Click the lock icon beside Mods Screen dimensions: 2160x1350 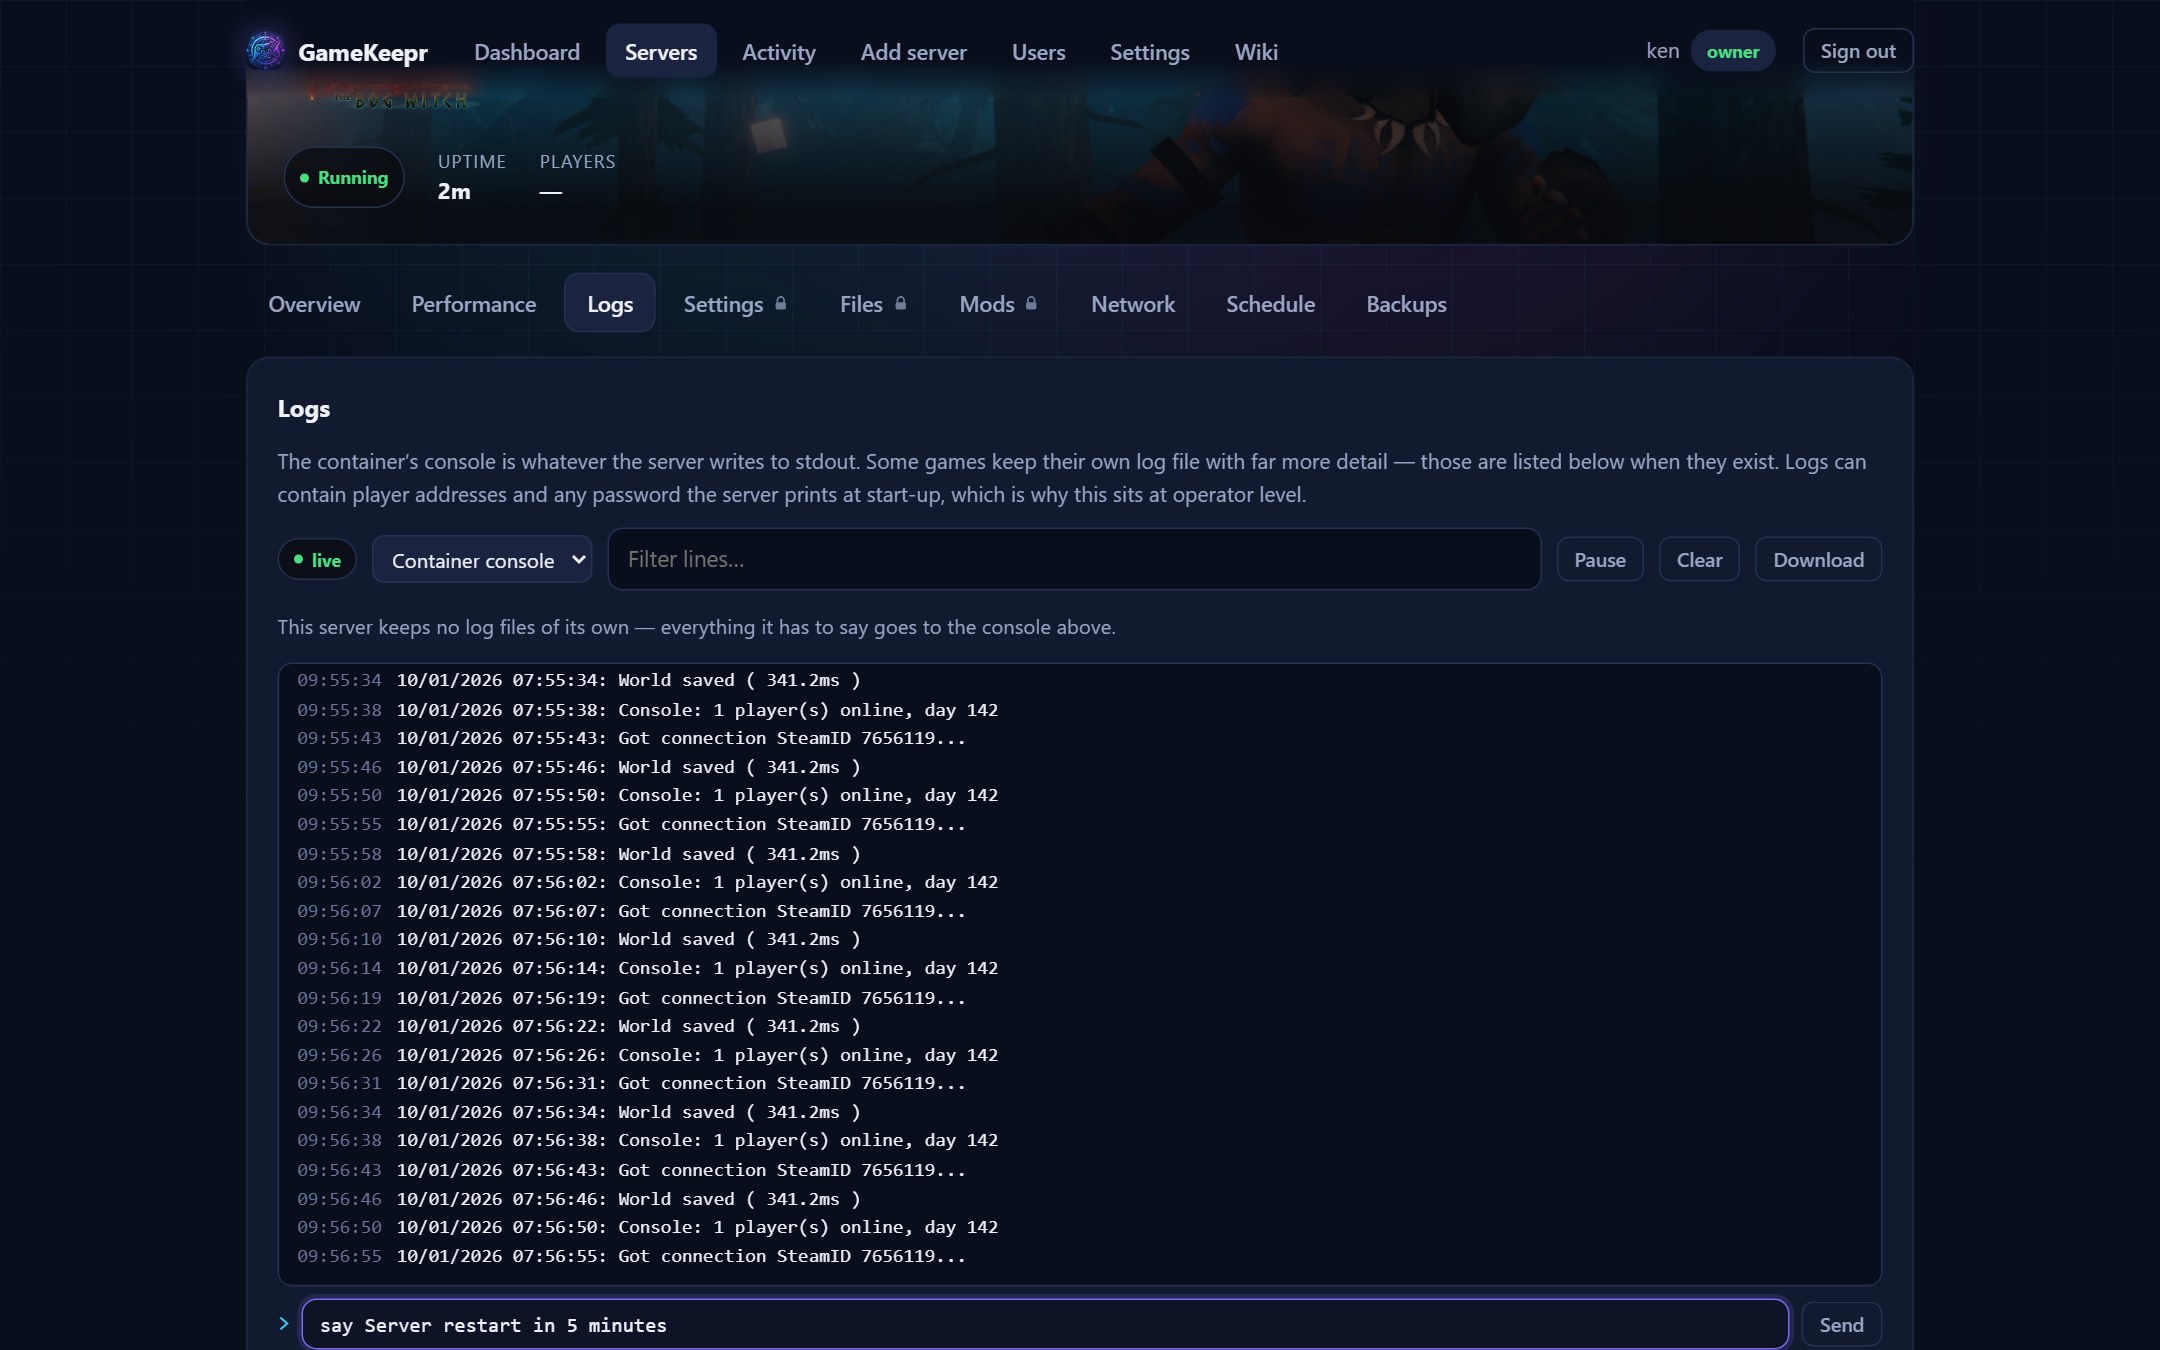tap(1031, 303)
